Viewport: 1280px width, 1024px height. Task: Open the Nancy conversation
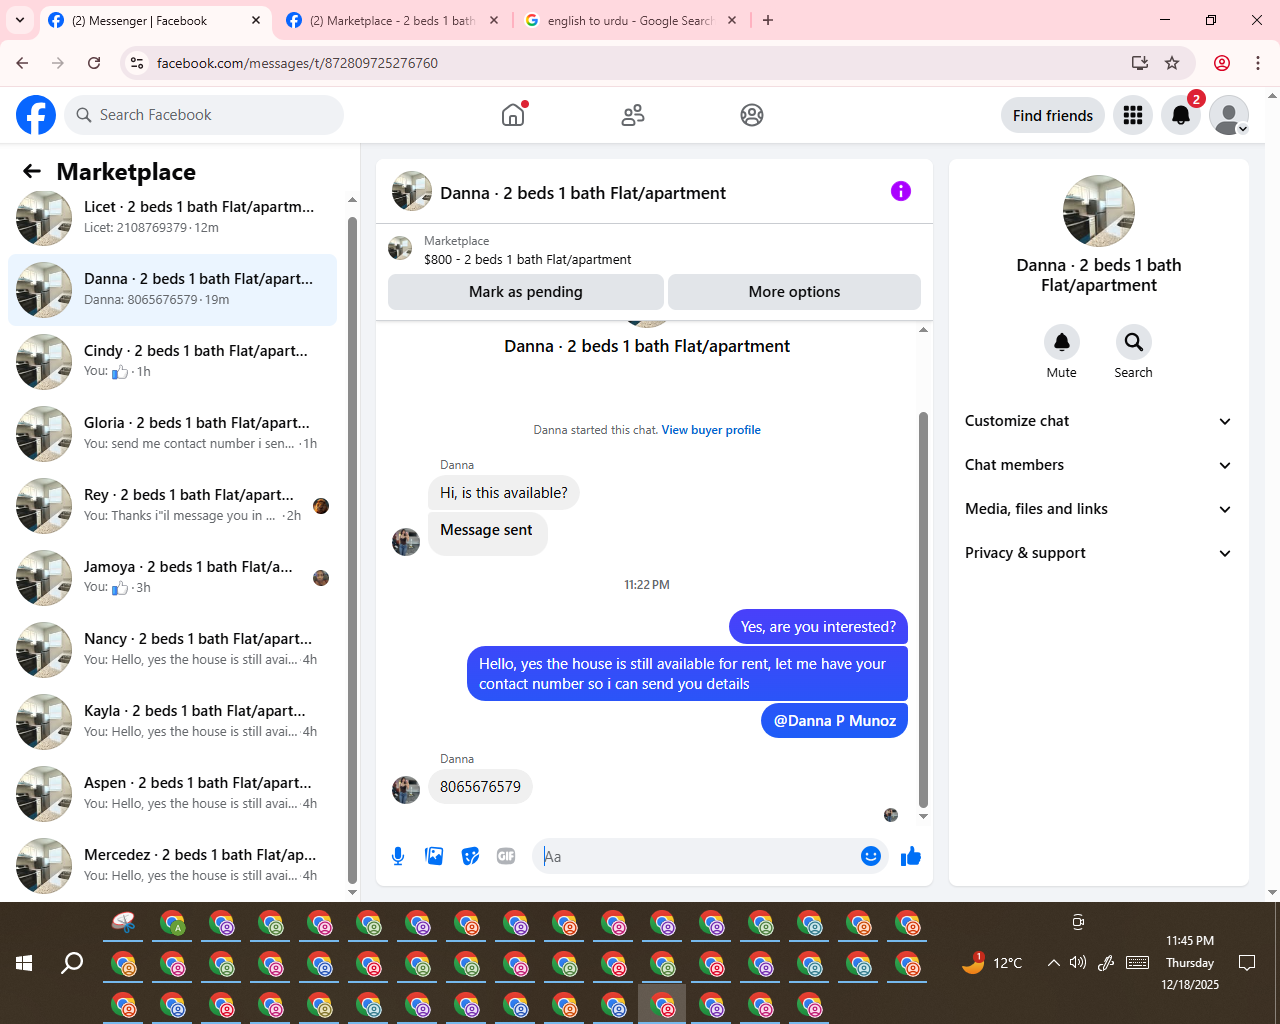pyautogui.click(x=172, y=650)
